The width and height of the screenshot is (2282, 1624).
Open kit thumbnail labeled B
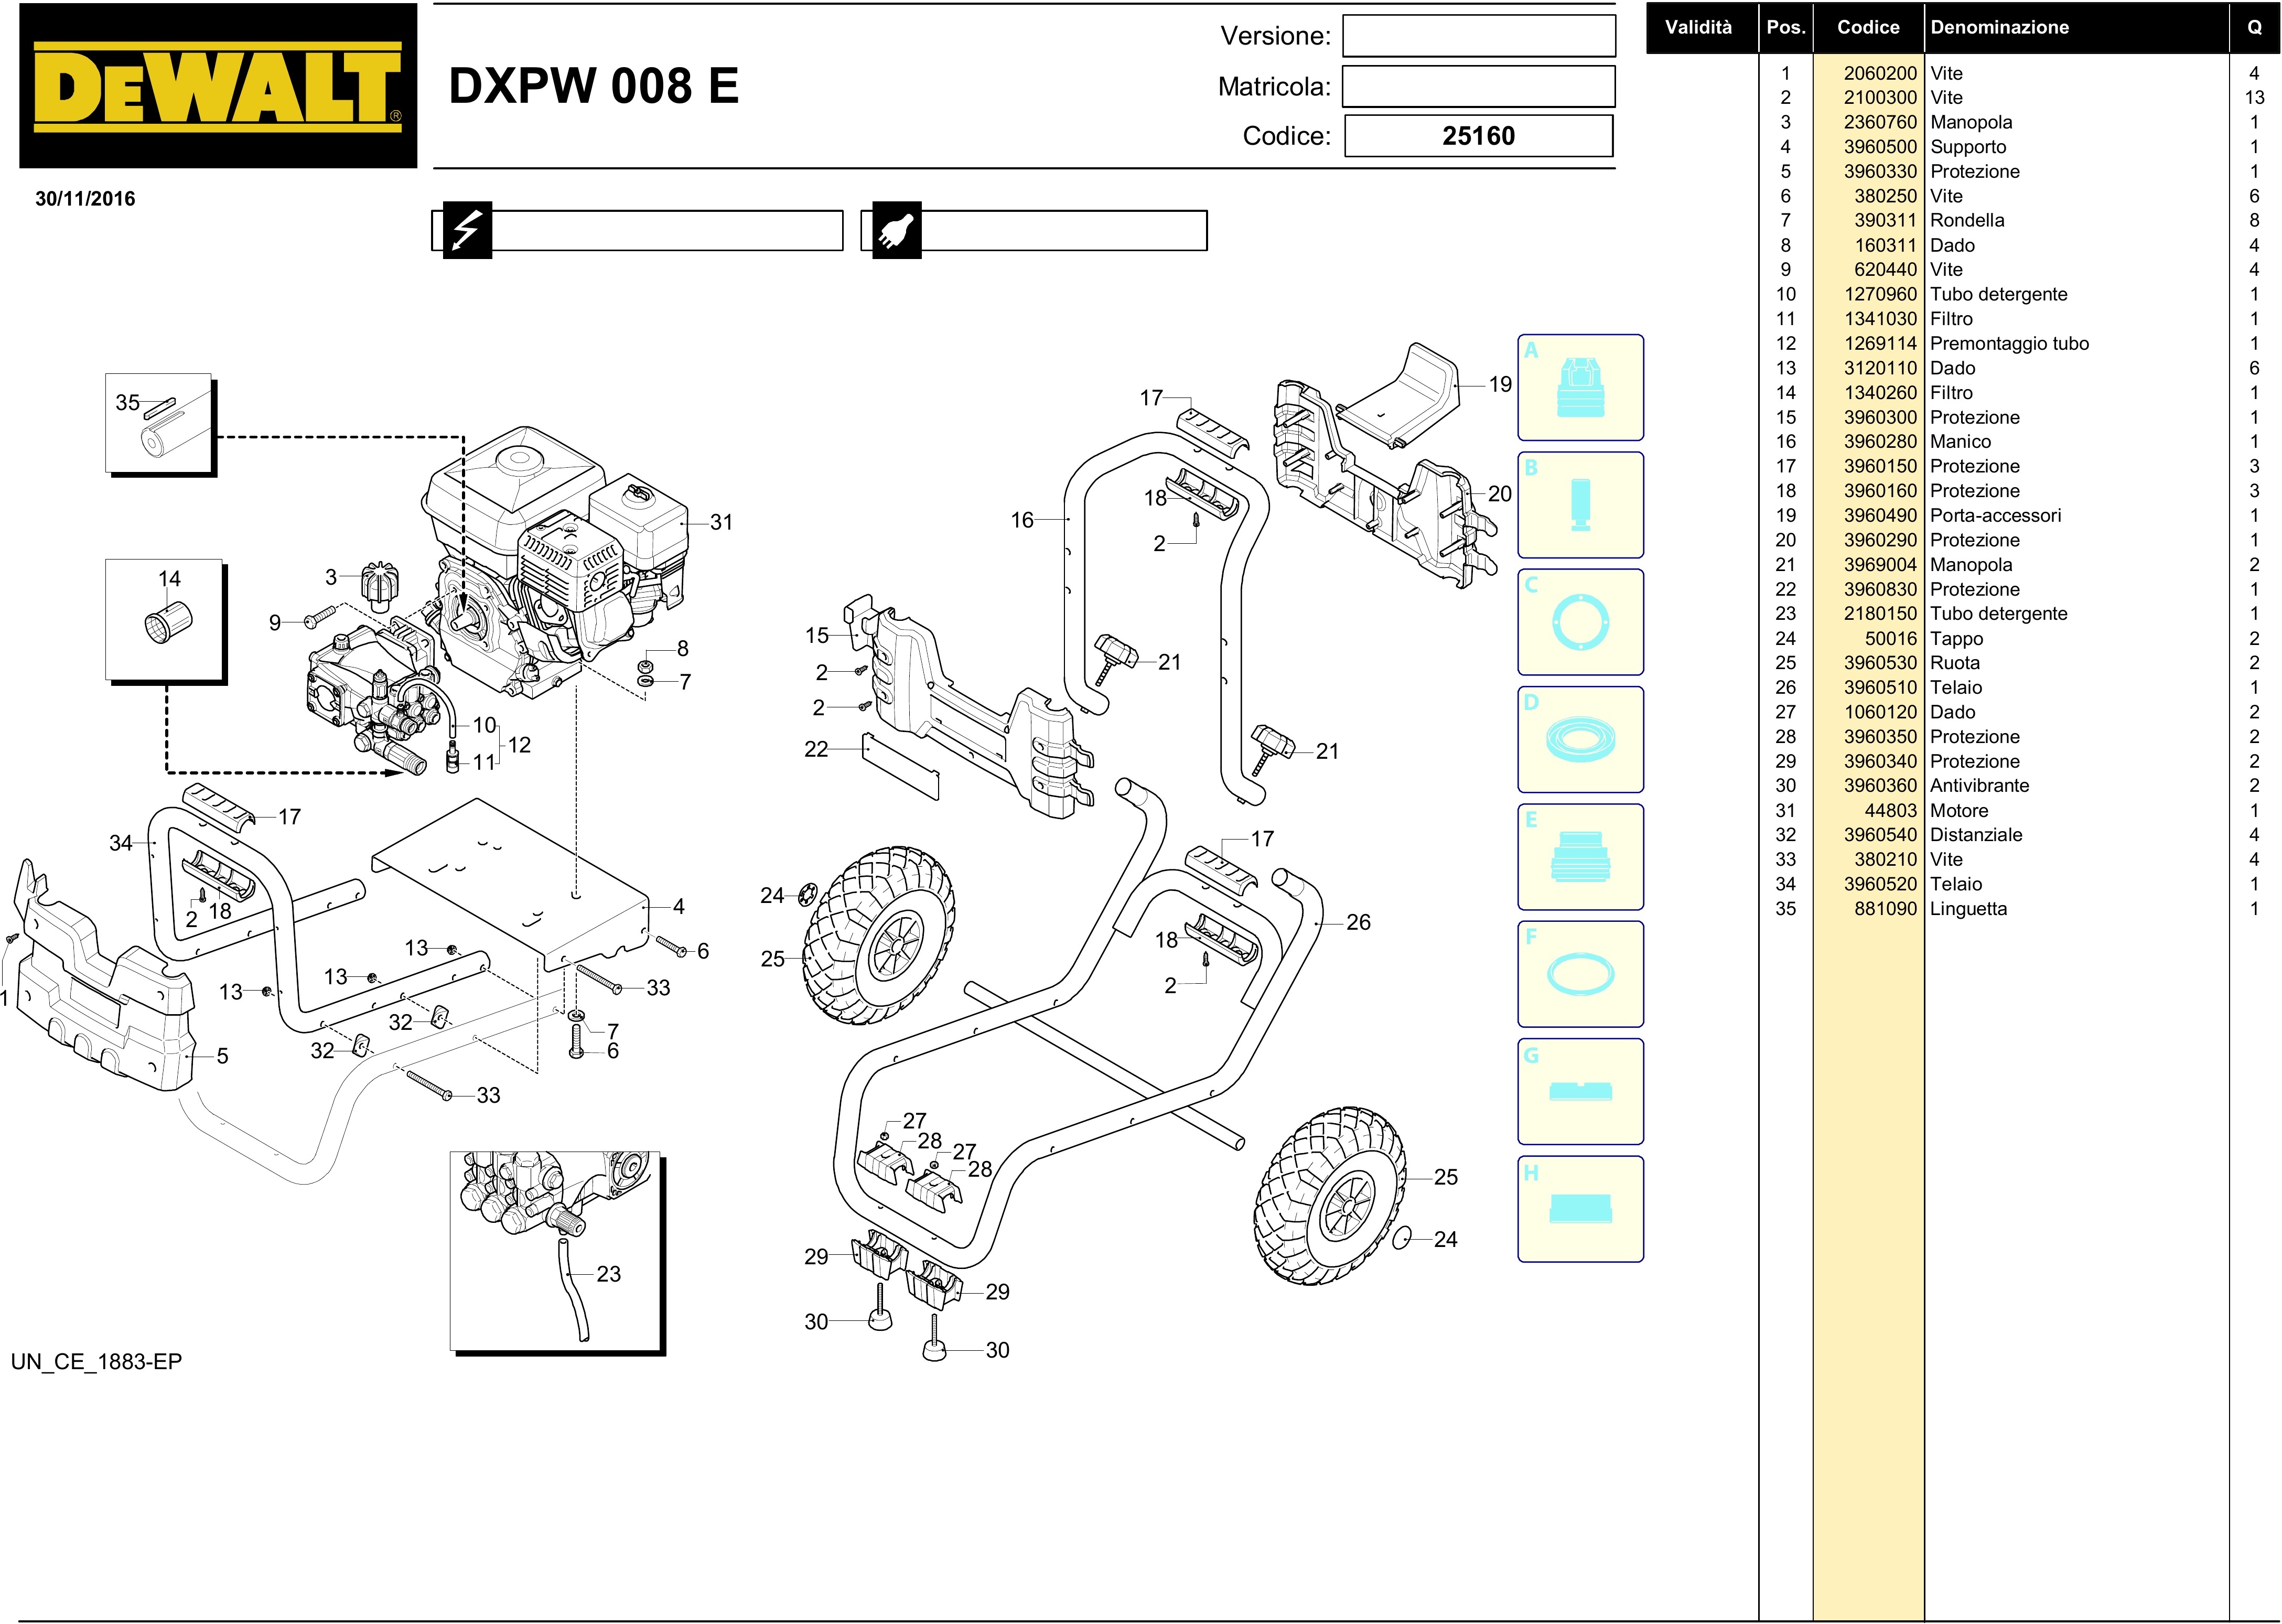point(1580,505)
